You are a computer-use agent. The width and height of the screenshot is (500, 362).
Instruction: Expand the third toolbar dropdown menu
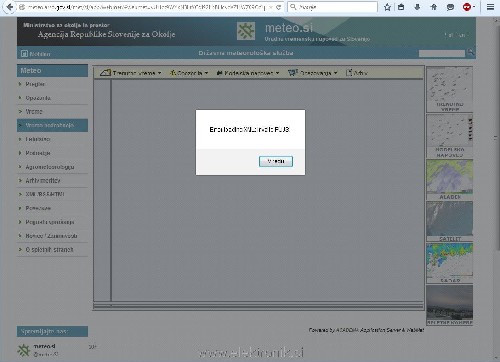(x=248, y=73)
